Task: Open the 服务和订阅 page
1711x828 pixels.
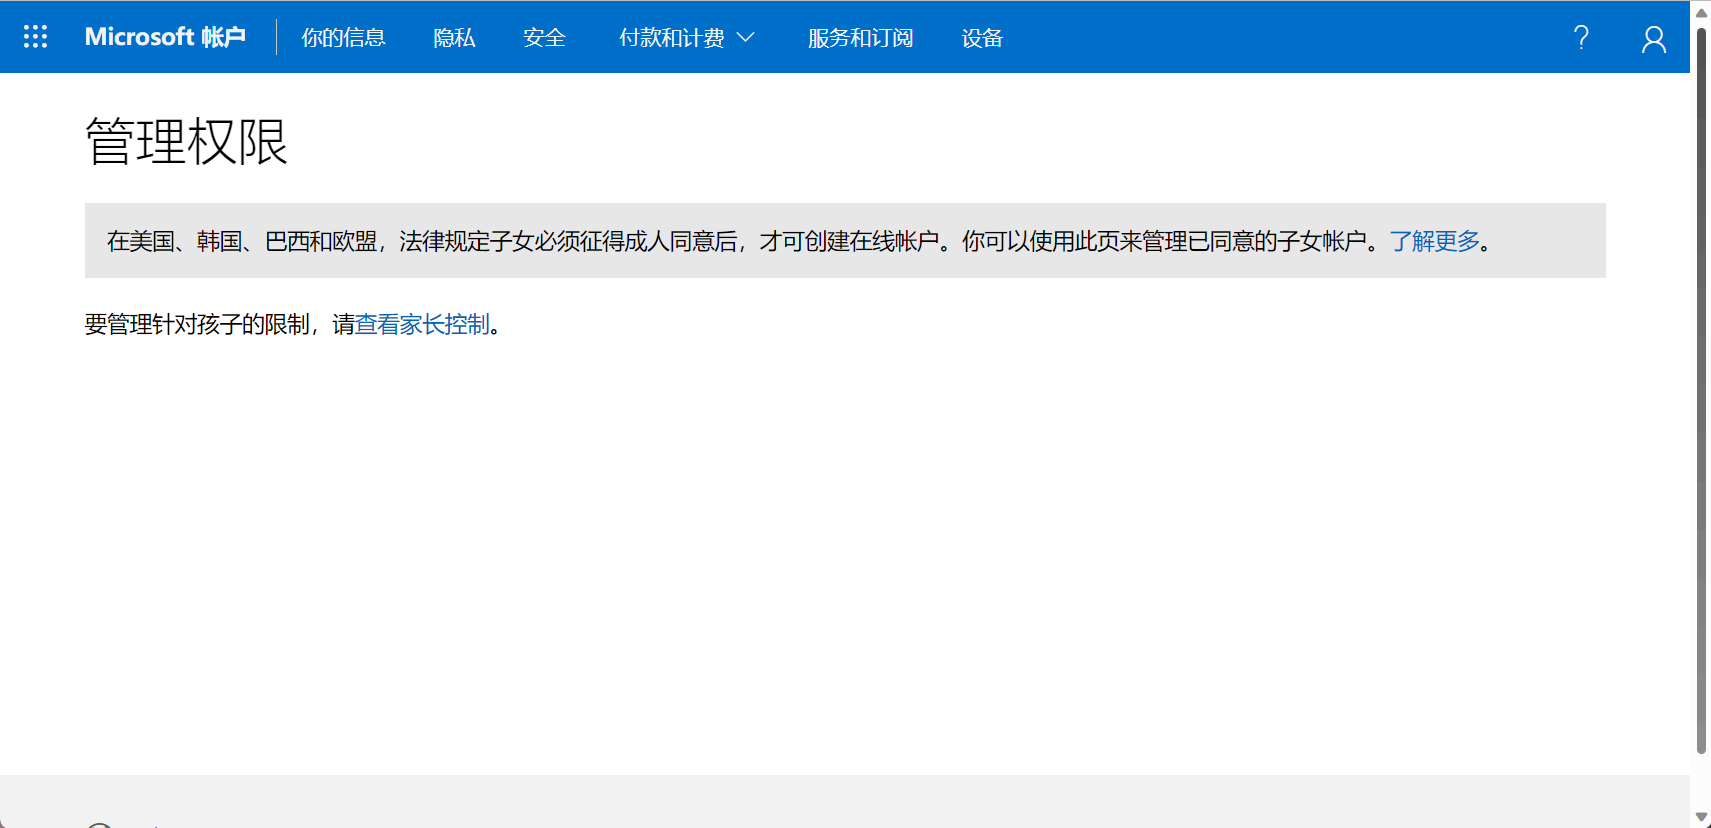Action: [x=860, y=38]
